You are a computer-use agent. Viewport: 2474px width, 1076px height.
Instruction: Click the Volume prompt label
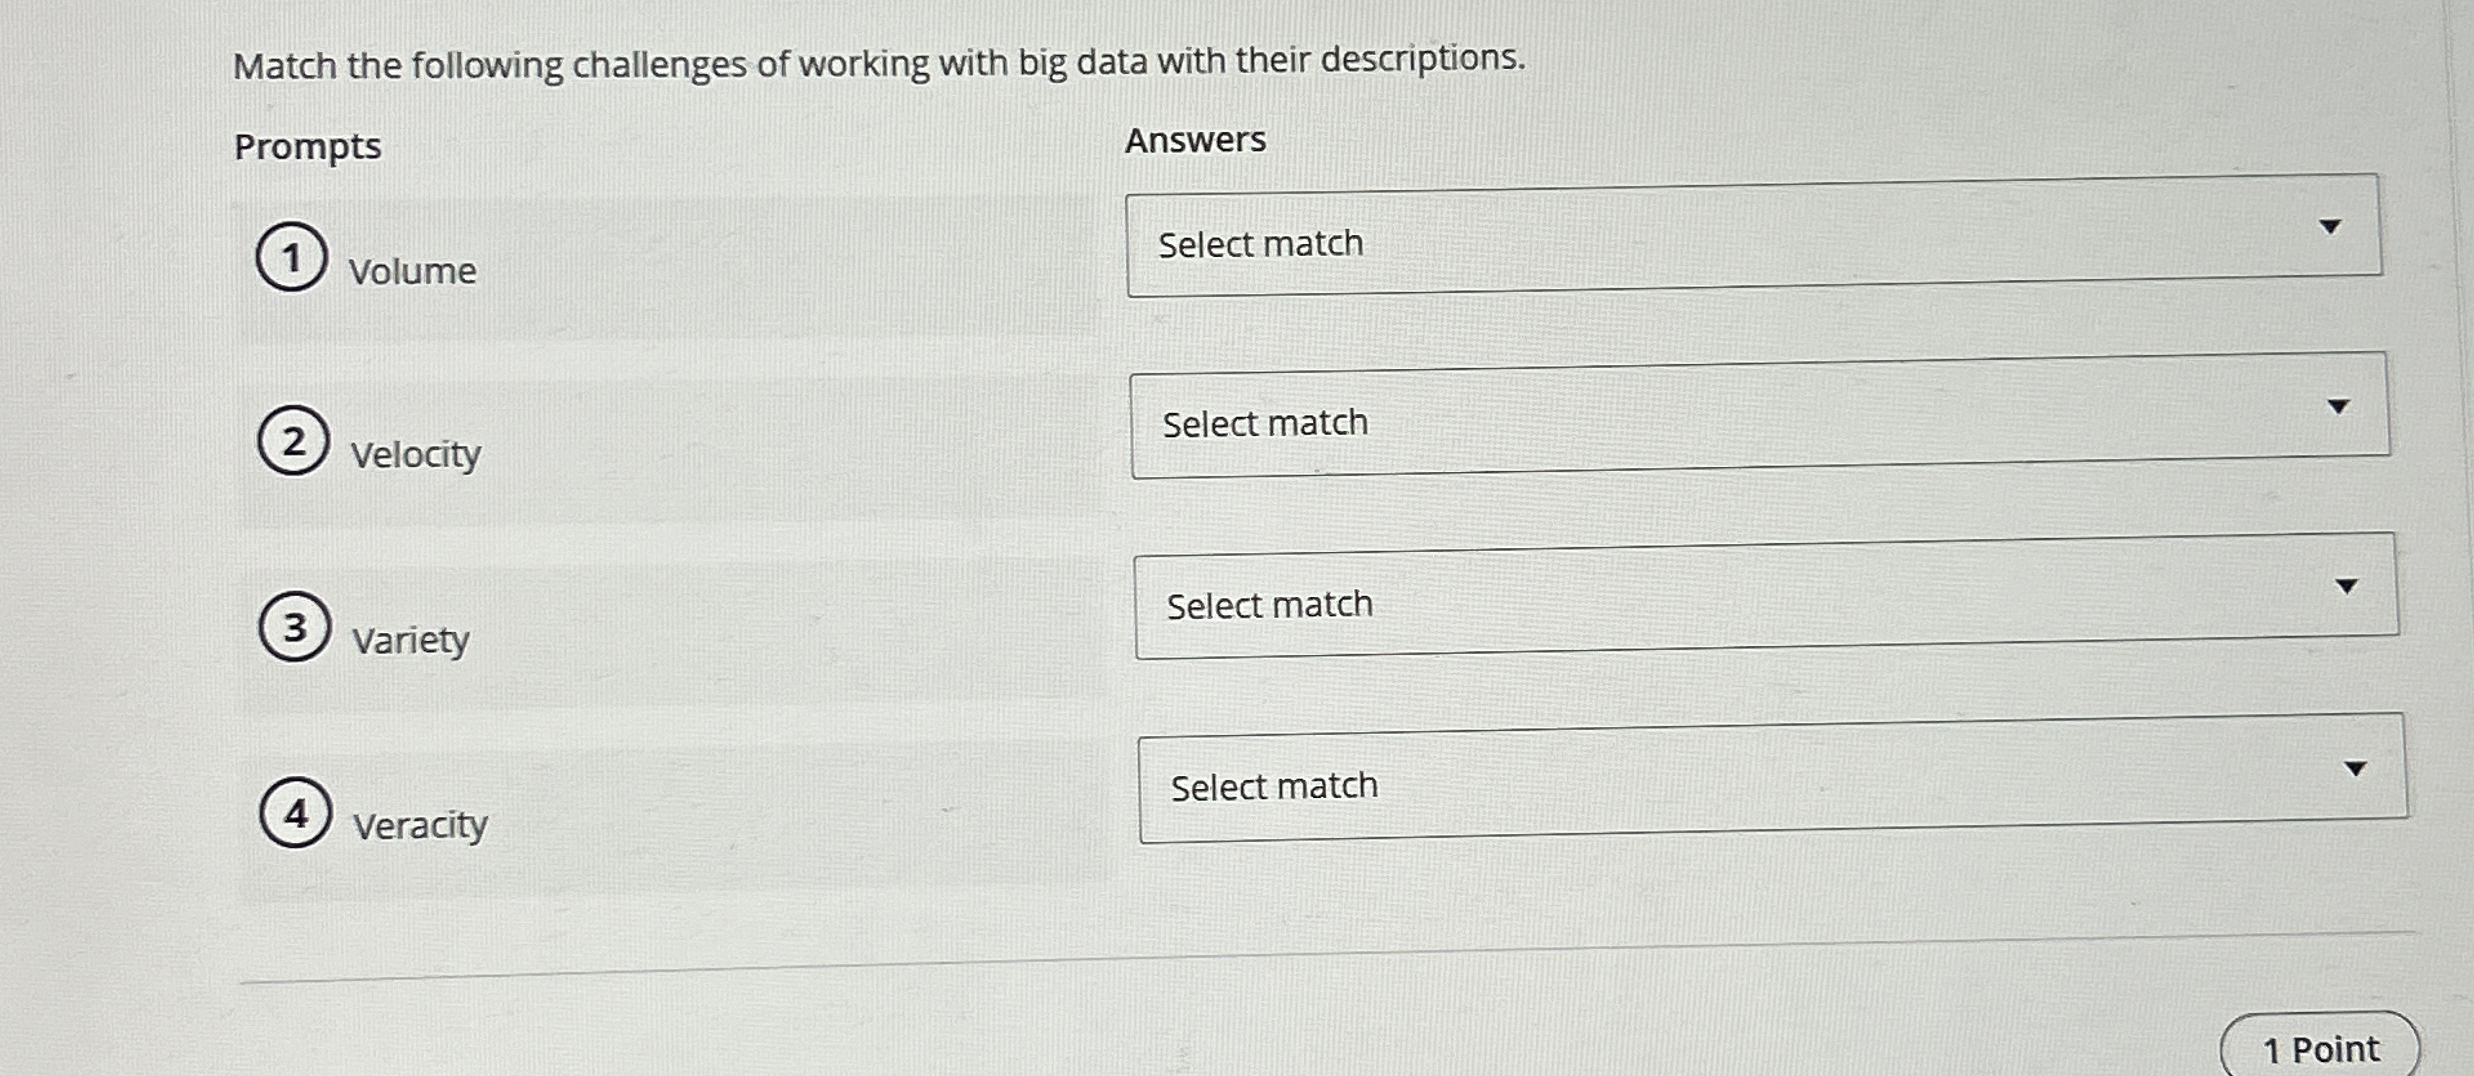point(413,272)
